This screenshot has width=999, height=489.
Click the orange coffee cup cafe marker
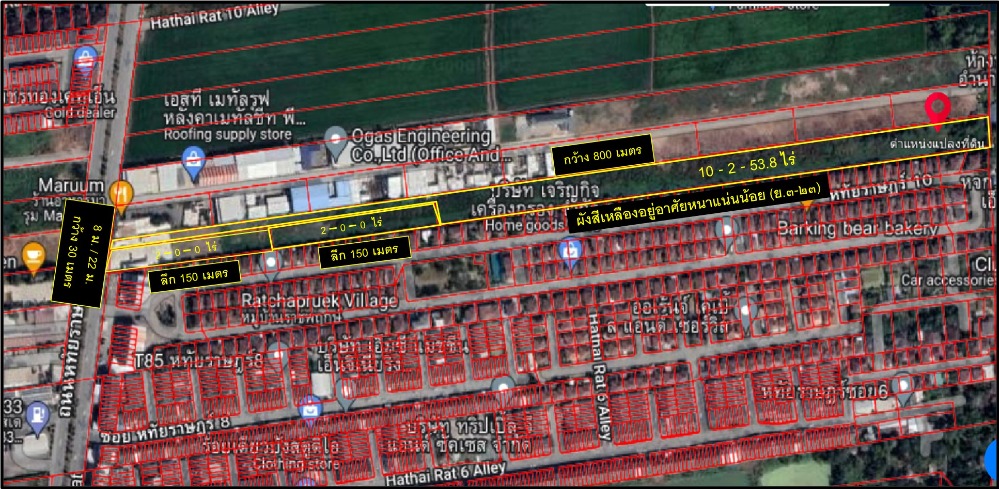[33, 255]
